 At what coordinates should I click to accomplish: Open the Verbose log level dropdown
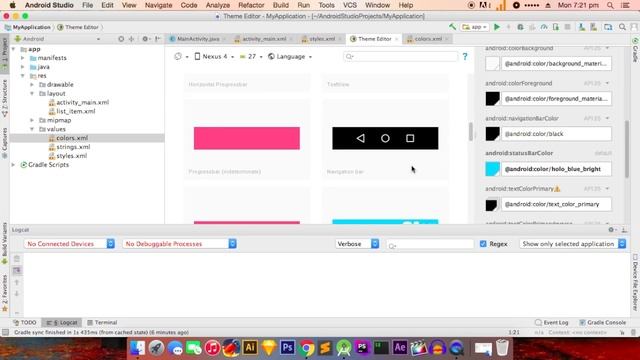click(357, 244)
